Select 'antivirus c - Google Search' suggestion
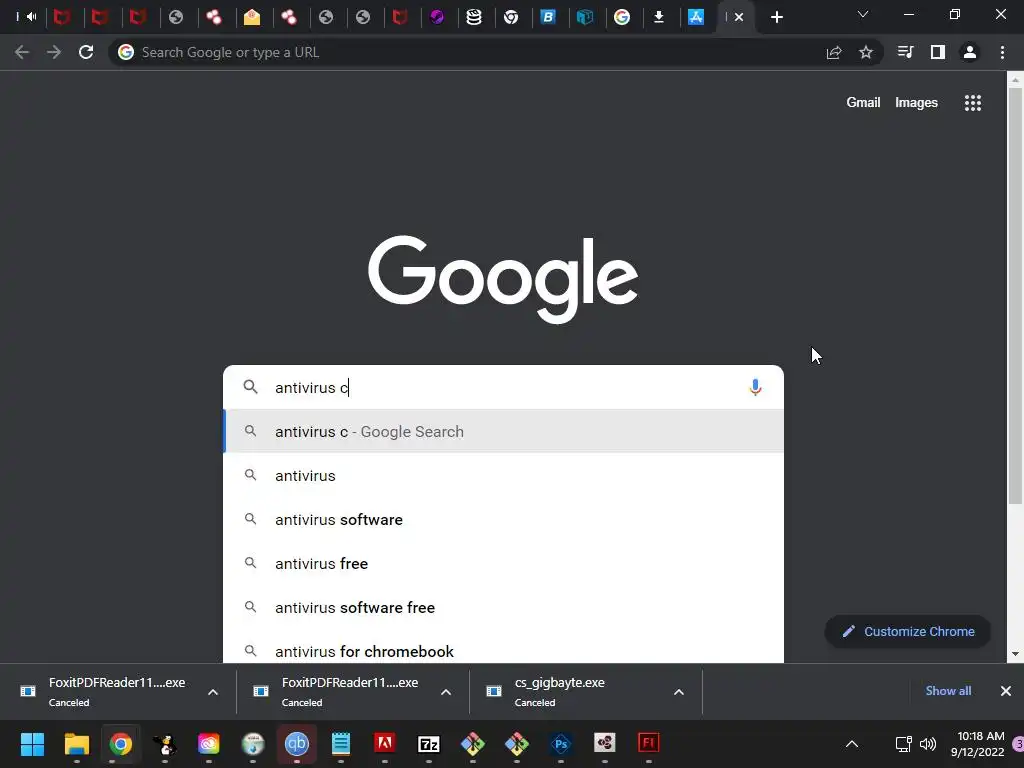The image size is (1024, 768). 503,432
